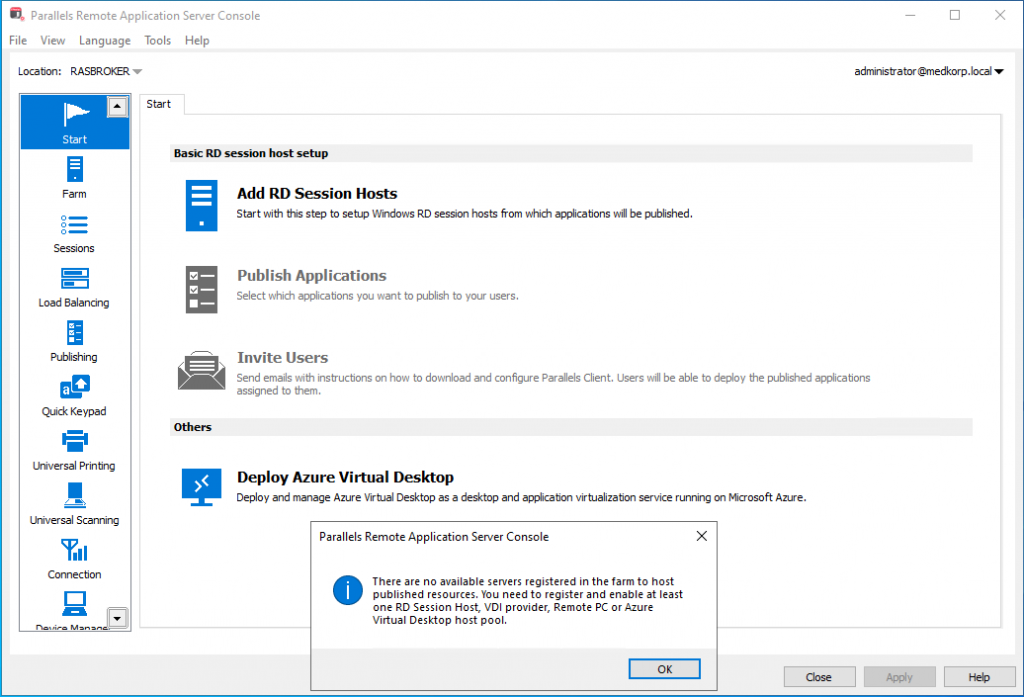Viewport: 1024px width, 697px height.
Task: Close the message dialog with X
Action: [701, 536]
